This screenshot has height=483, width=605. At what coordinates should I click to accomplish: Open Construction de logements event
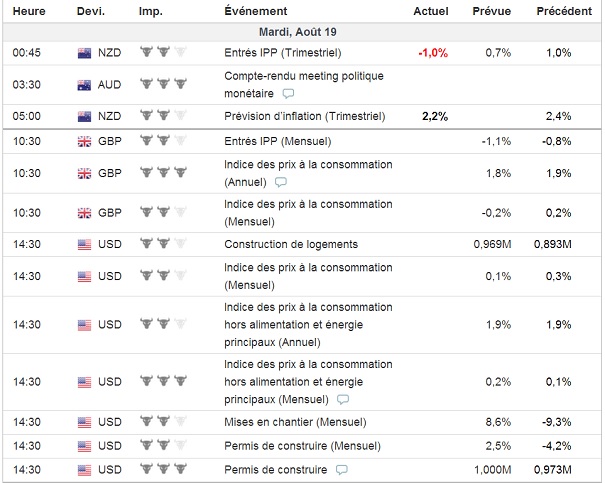(x=291, y=244)
